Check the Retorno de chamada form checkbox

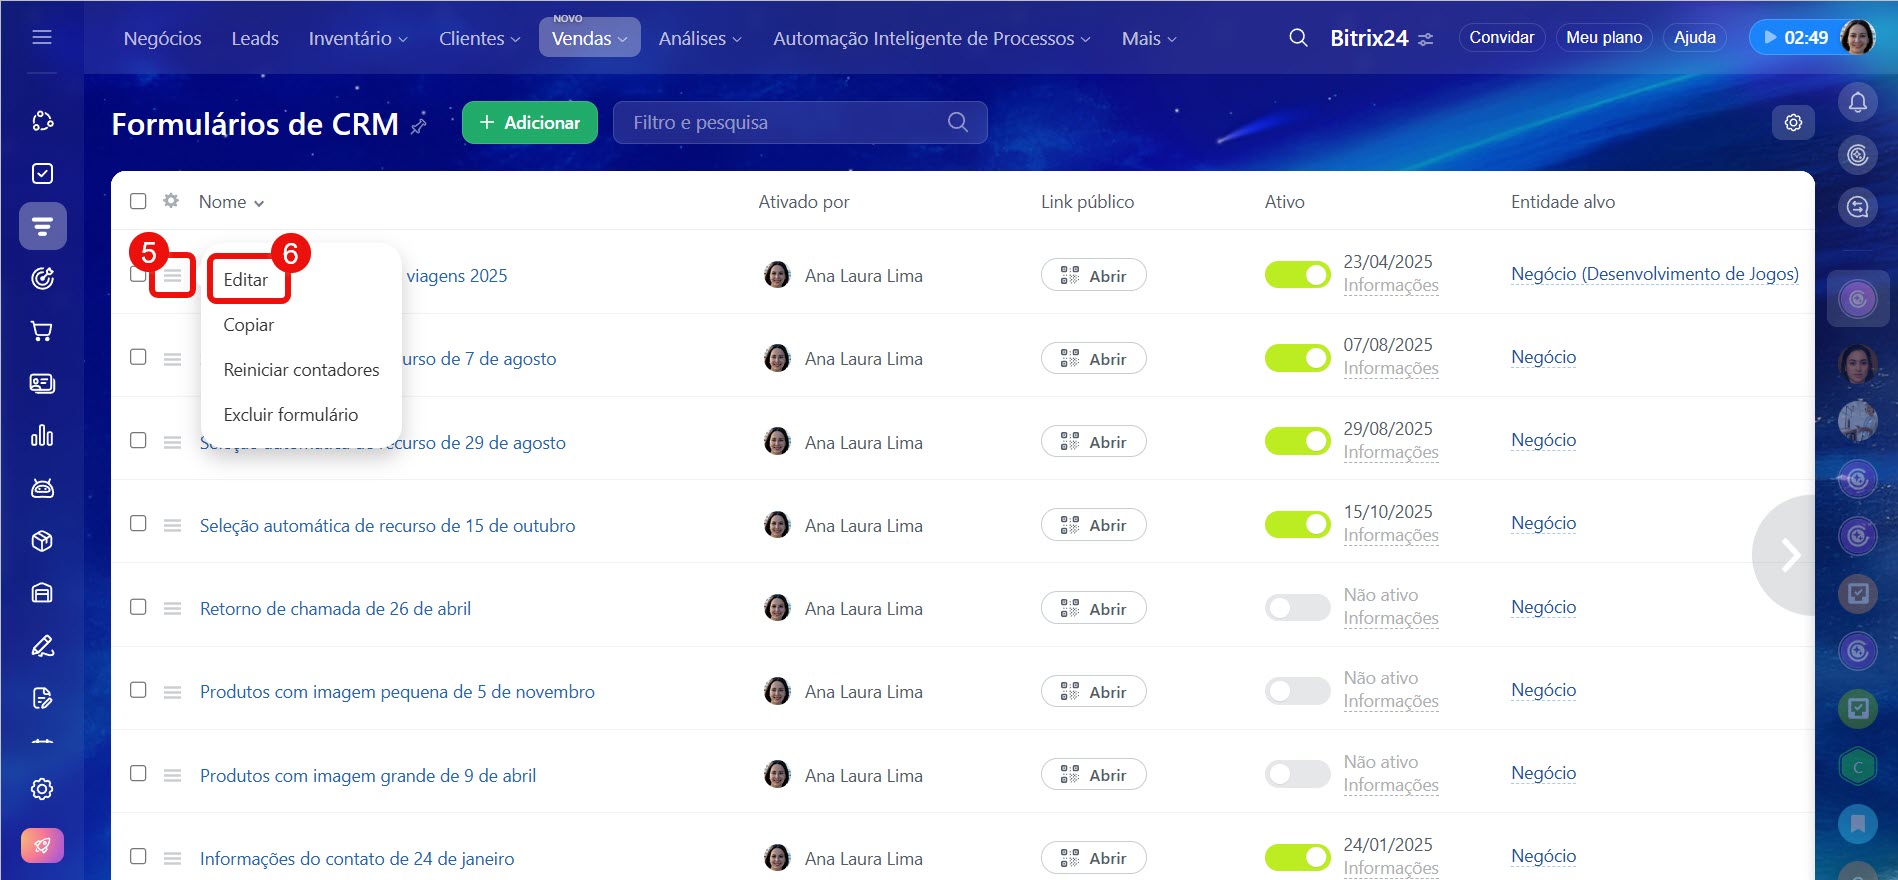tap(138, 607)
